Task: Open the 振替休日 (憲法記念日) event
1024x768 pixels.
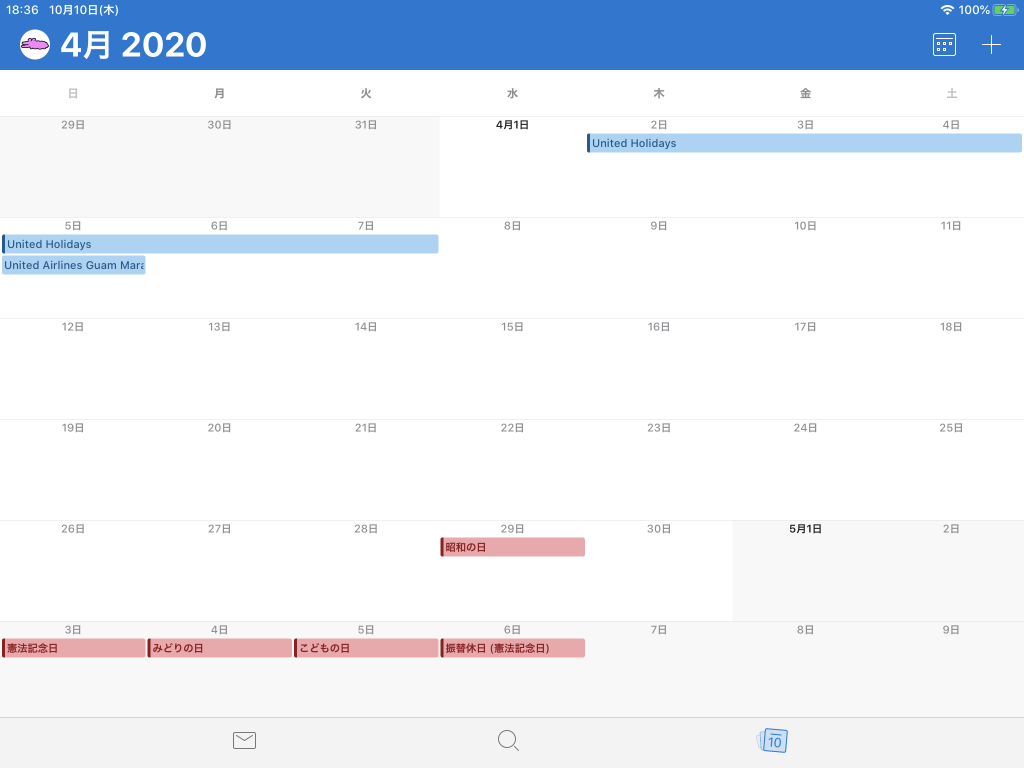Action: click(x=513, y=649)
